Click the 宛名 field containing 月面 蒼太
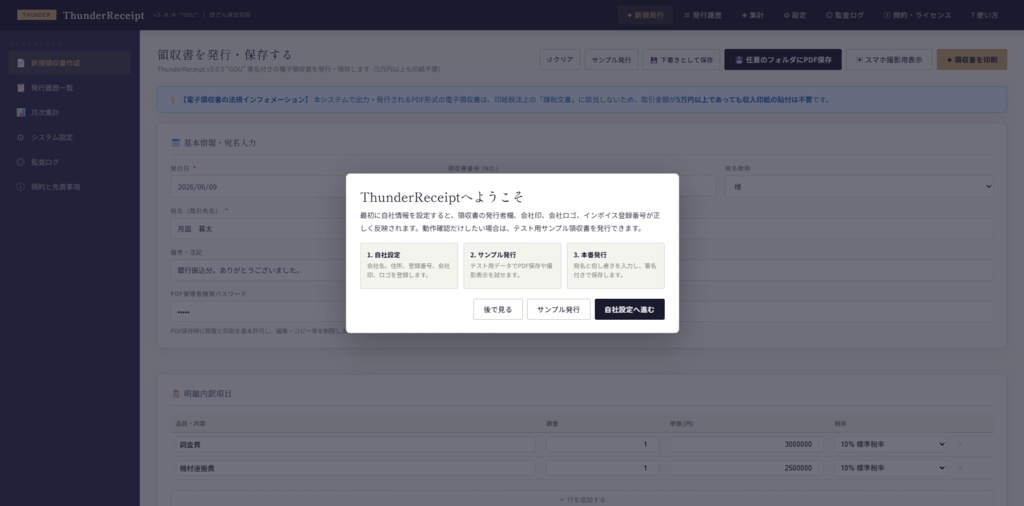The width and height of the screenshot is (1024, 506). [x=259, y=229]
